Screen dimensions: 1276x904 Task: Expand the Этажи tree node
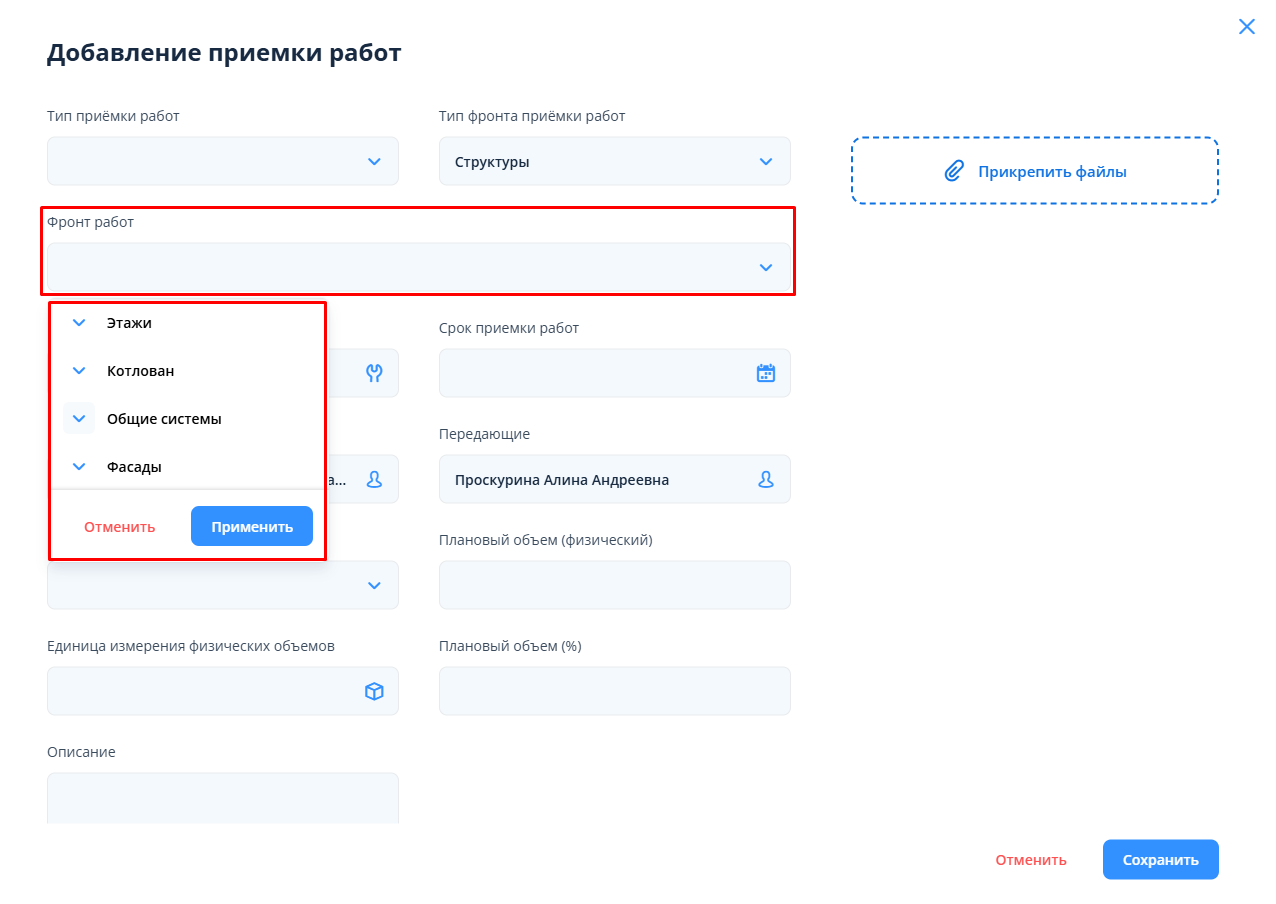80,323
